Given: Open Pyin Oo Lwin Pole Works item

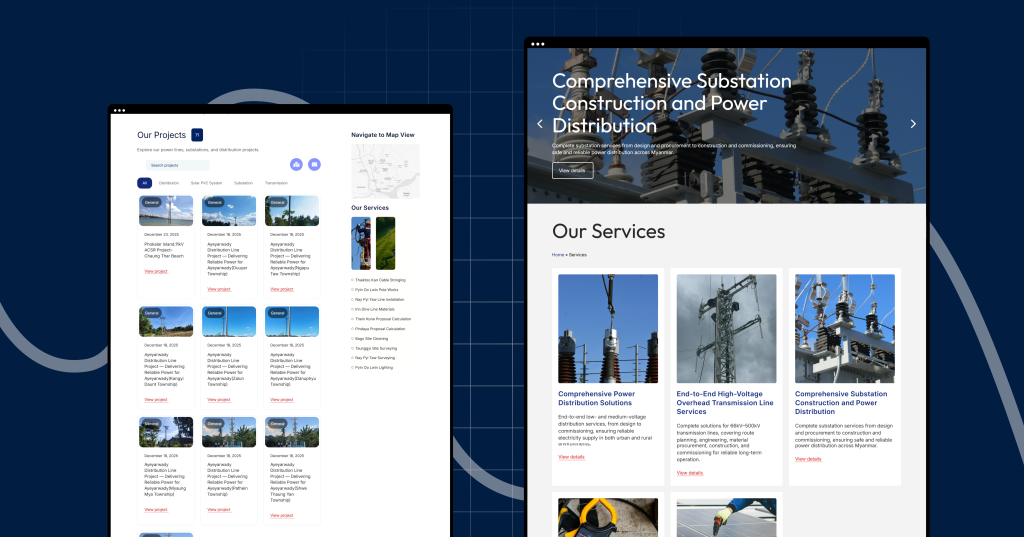Looking at the screenshot, I should tap(377, 289).
